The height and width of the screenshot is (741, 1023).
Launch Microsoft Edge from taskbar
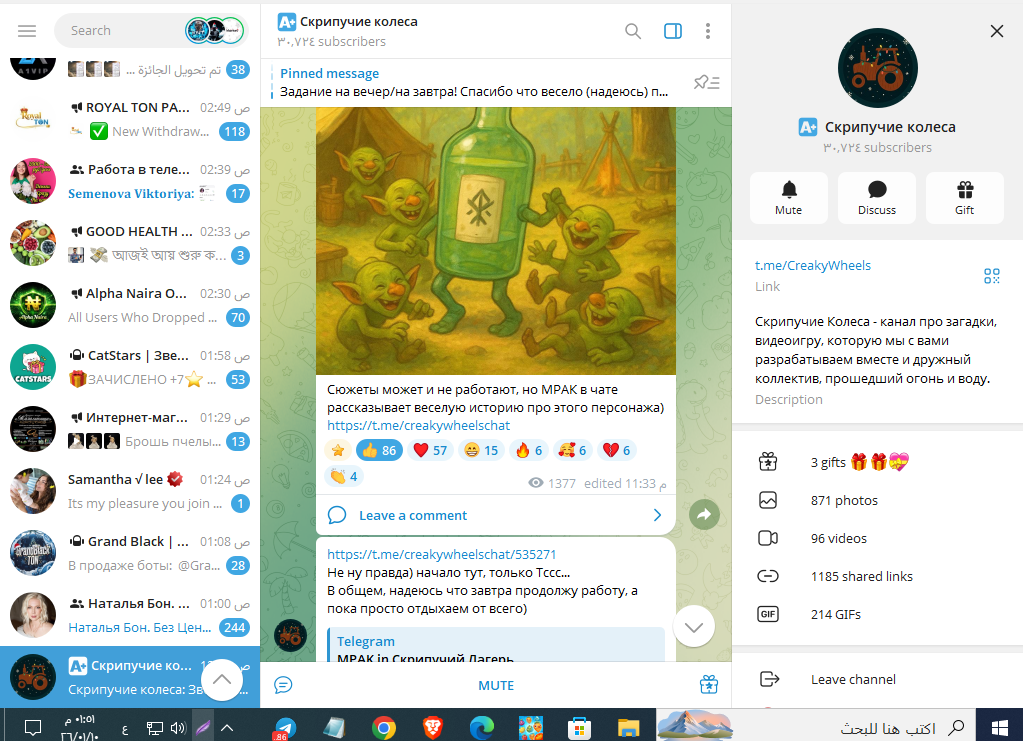pos(481,727)
